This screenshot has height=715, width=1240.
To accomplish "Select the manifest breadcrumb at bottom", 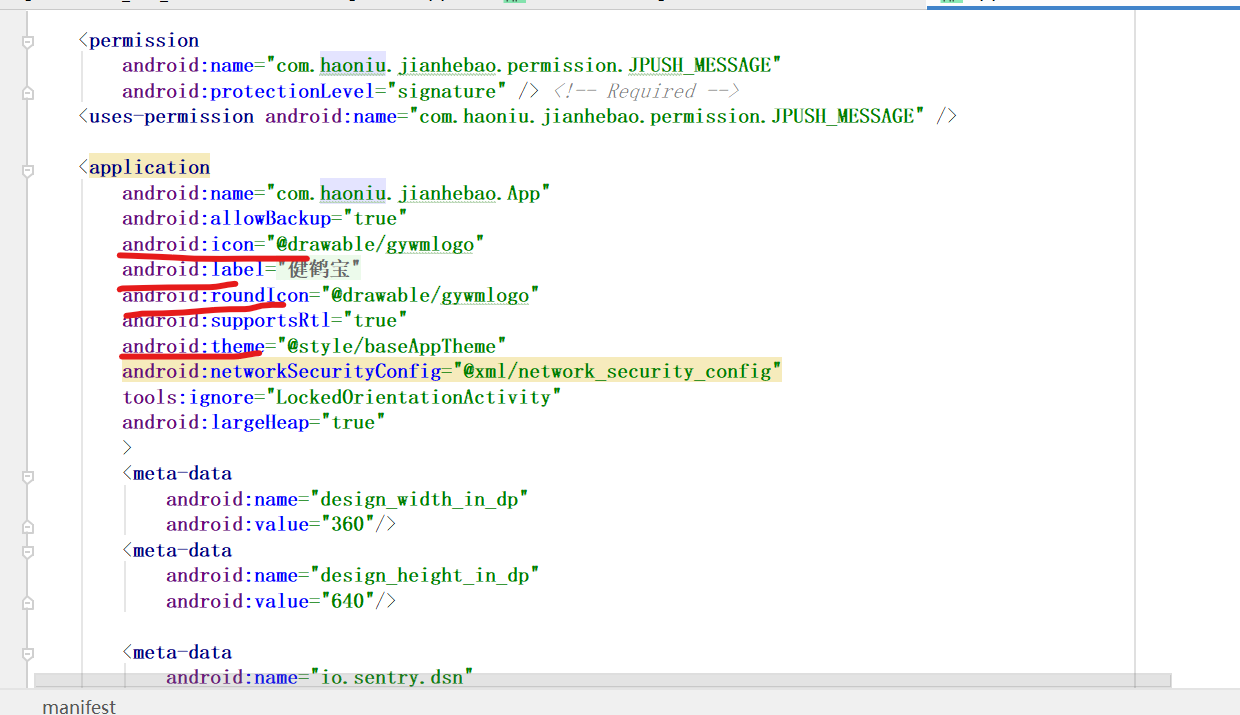I will click(79, 706).
